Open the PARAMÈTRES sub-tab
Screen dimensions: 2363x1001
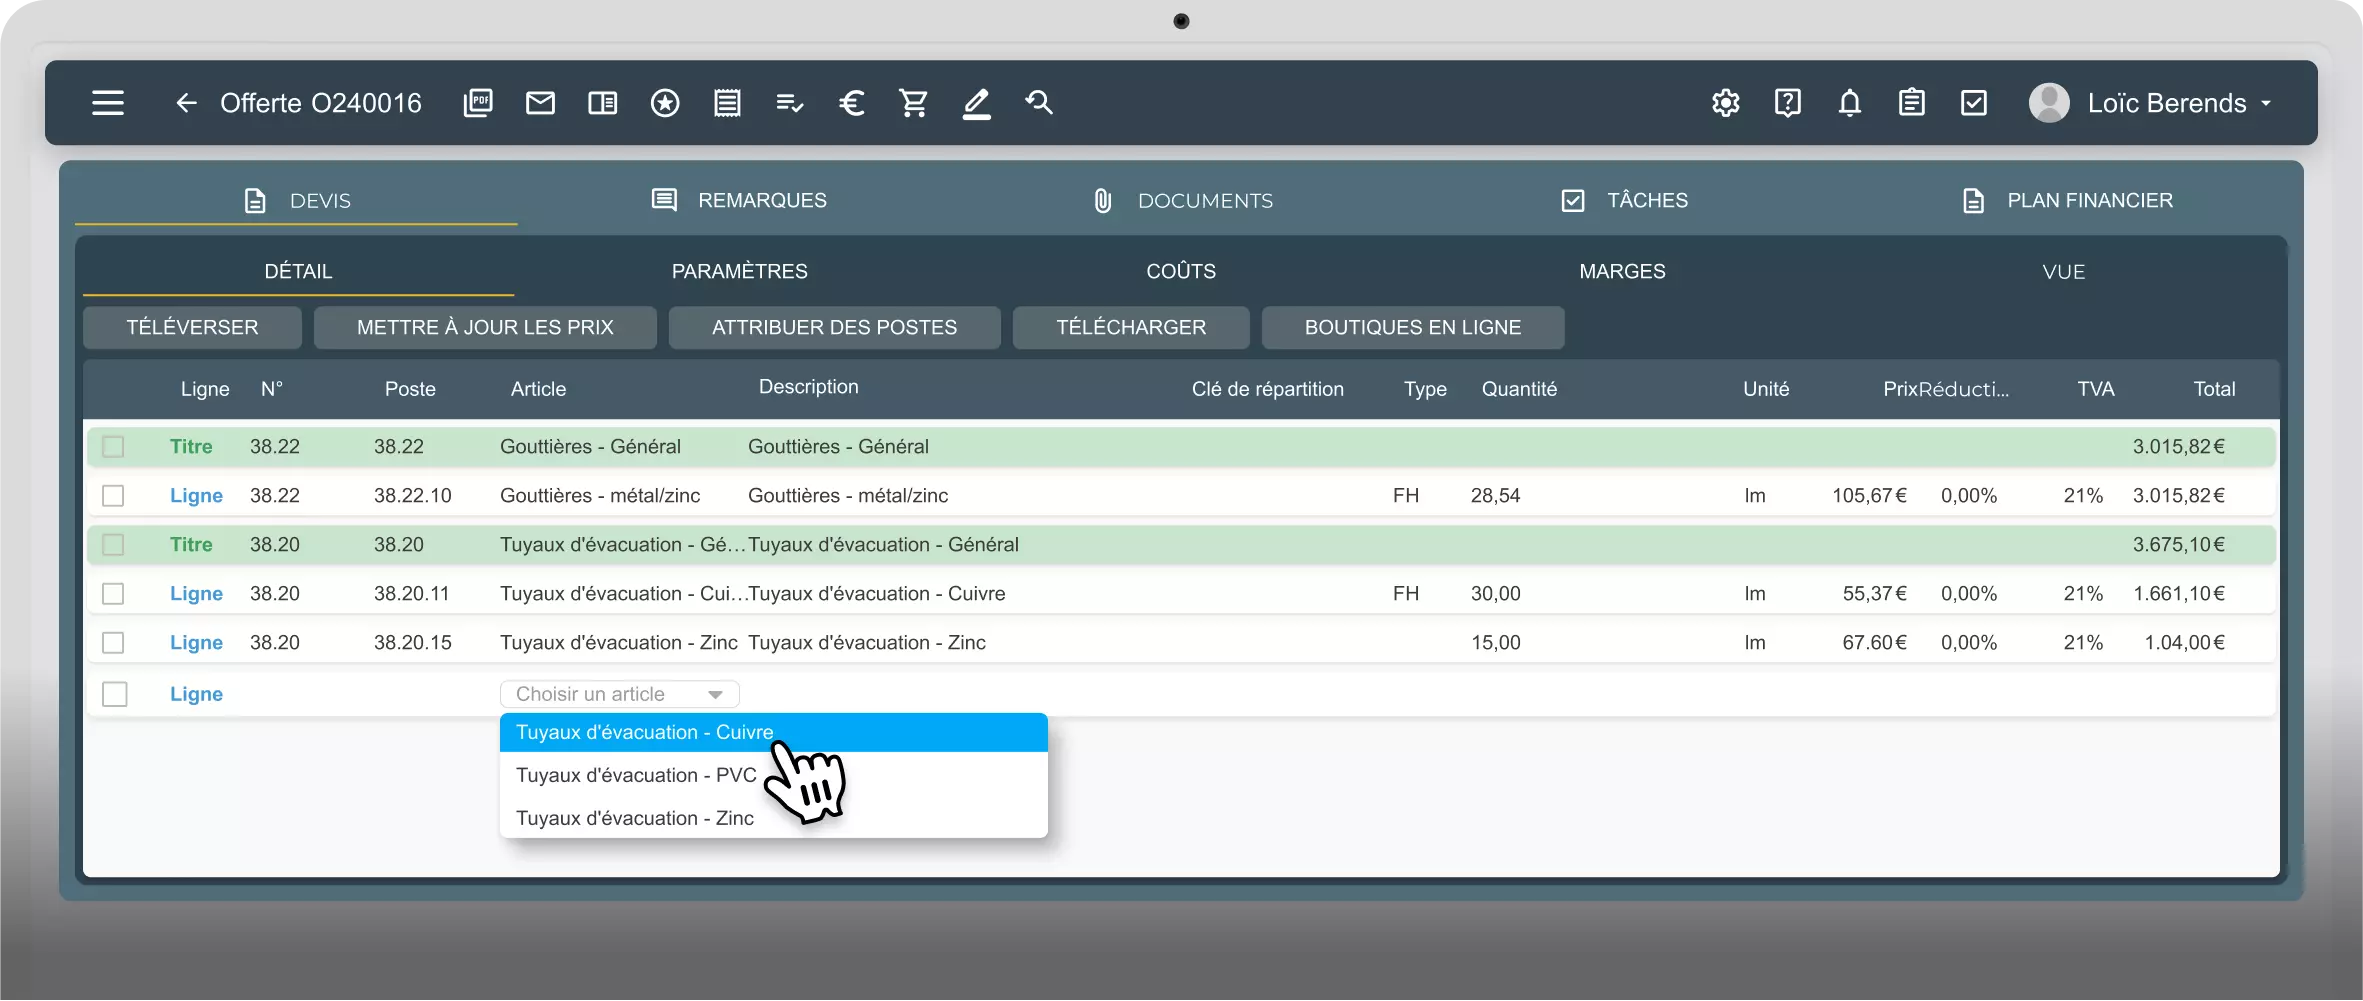click(x=739, y=272)
